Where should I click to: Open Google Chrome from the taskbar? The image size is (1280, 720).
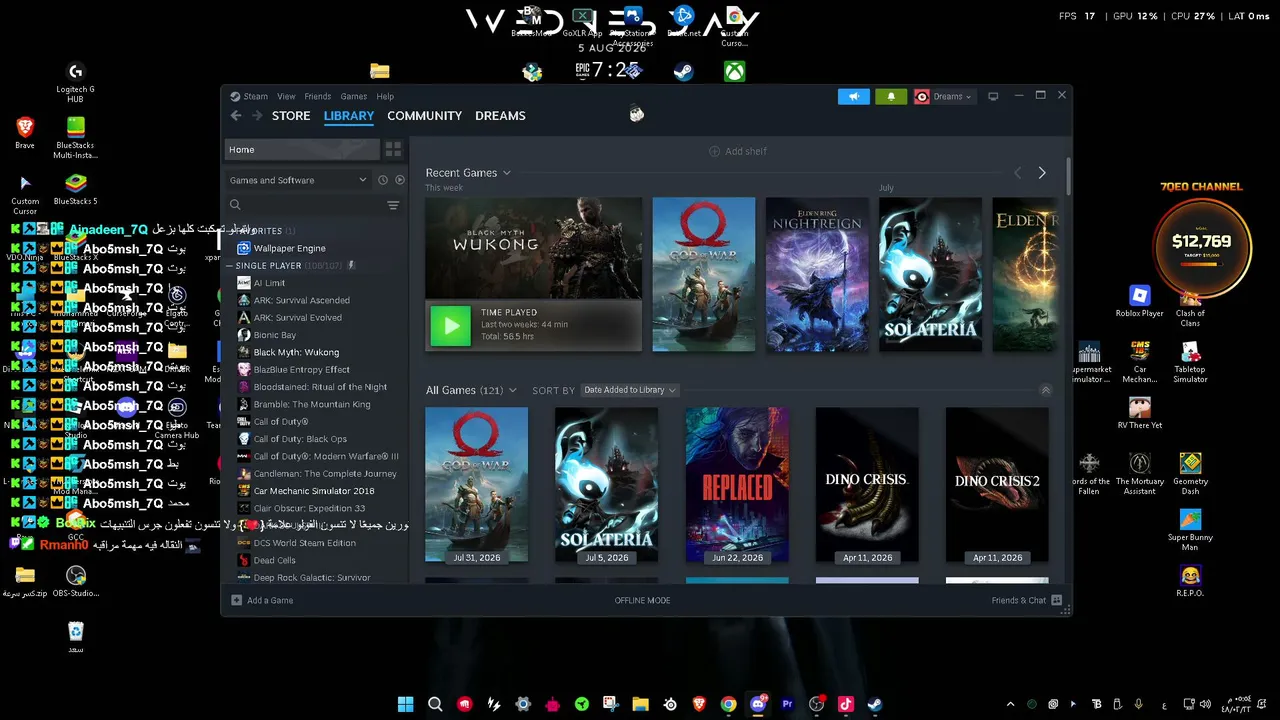[728, 704]
